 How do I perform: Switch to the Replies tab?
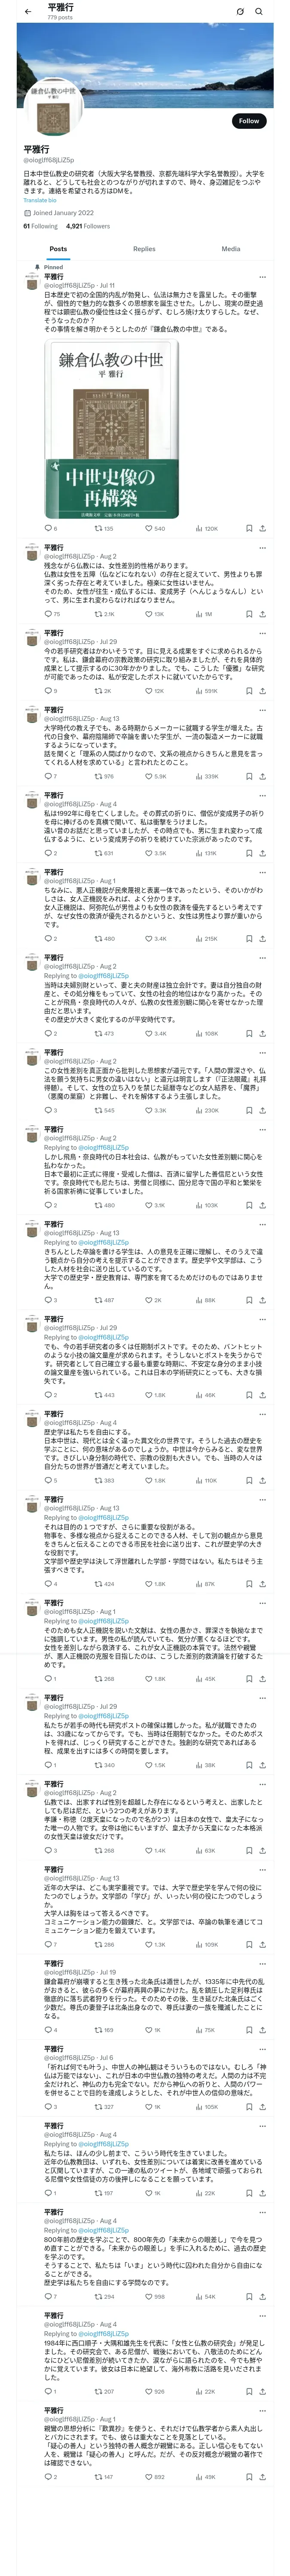144,249
